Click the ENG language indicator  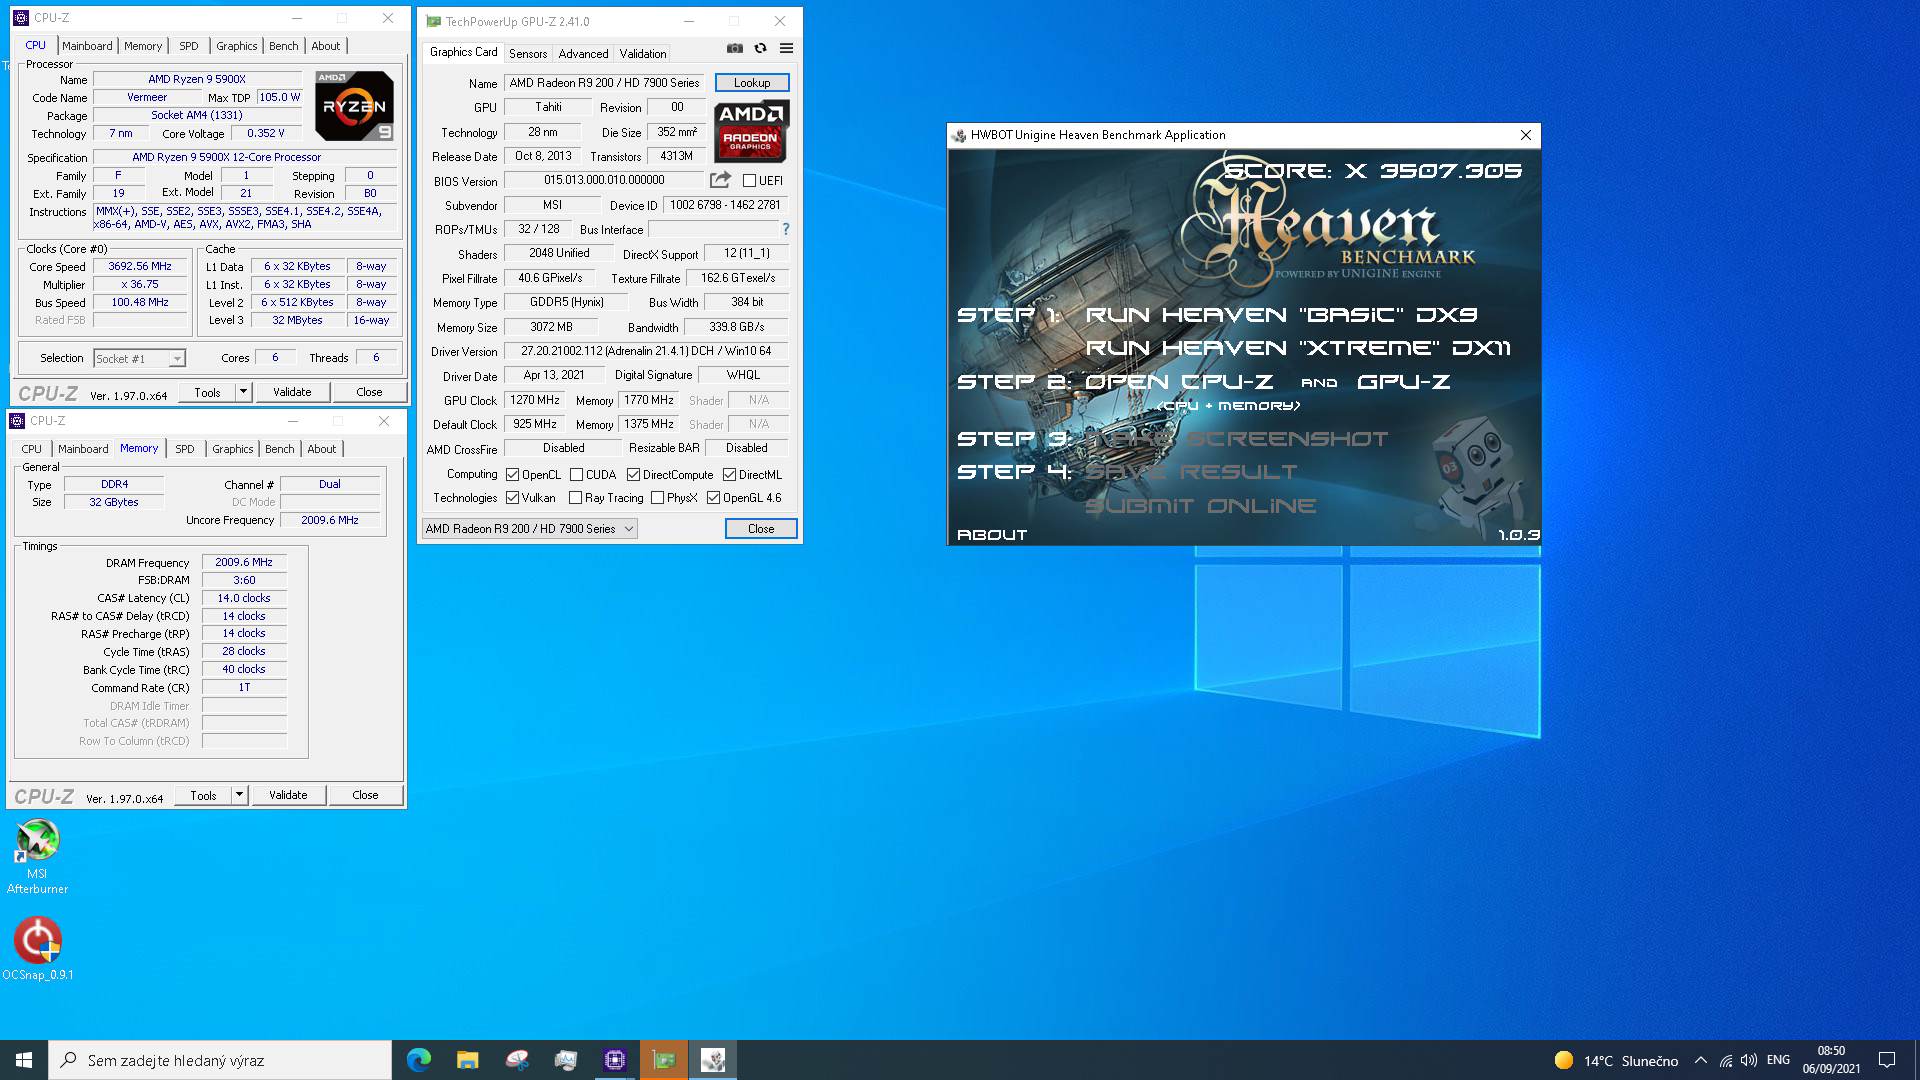pos(1778,1060)
